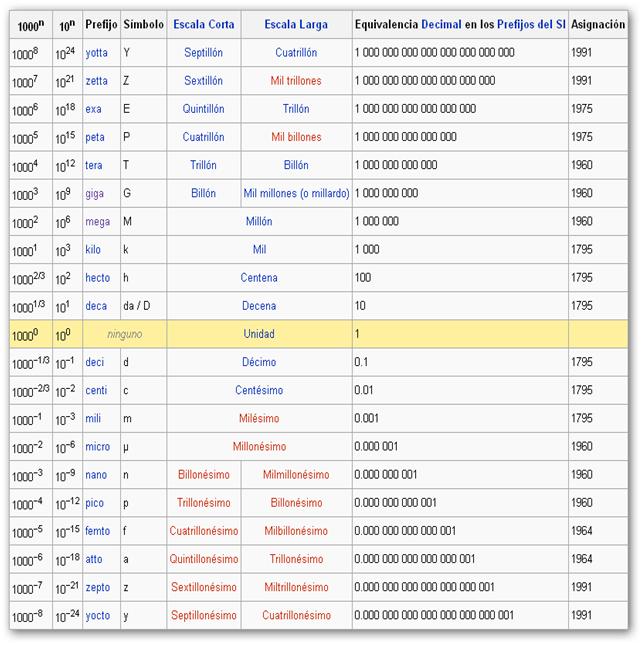Open Prefijos del SI header link

[x=531, y=25]
